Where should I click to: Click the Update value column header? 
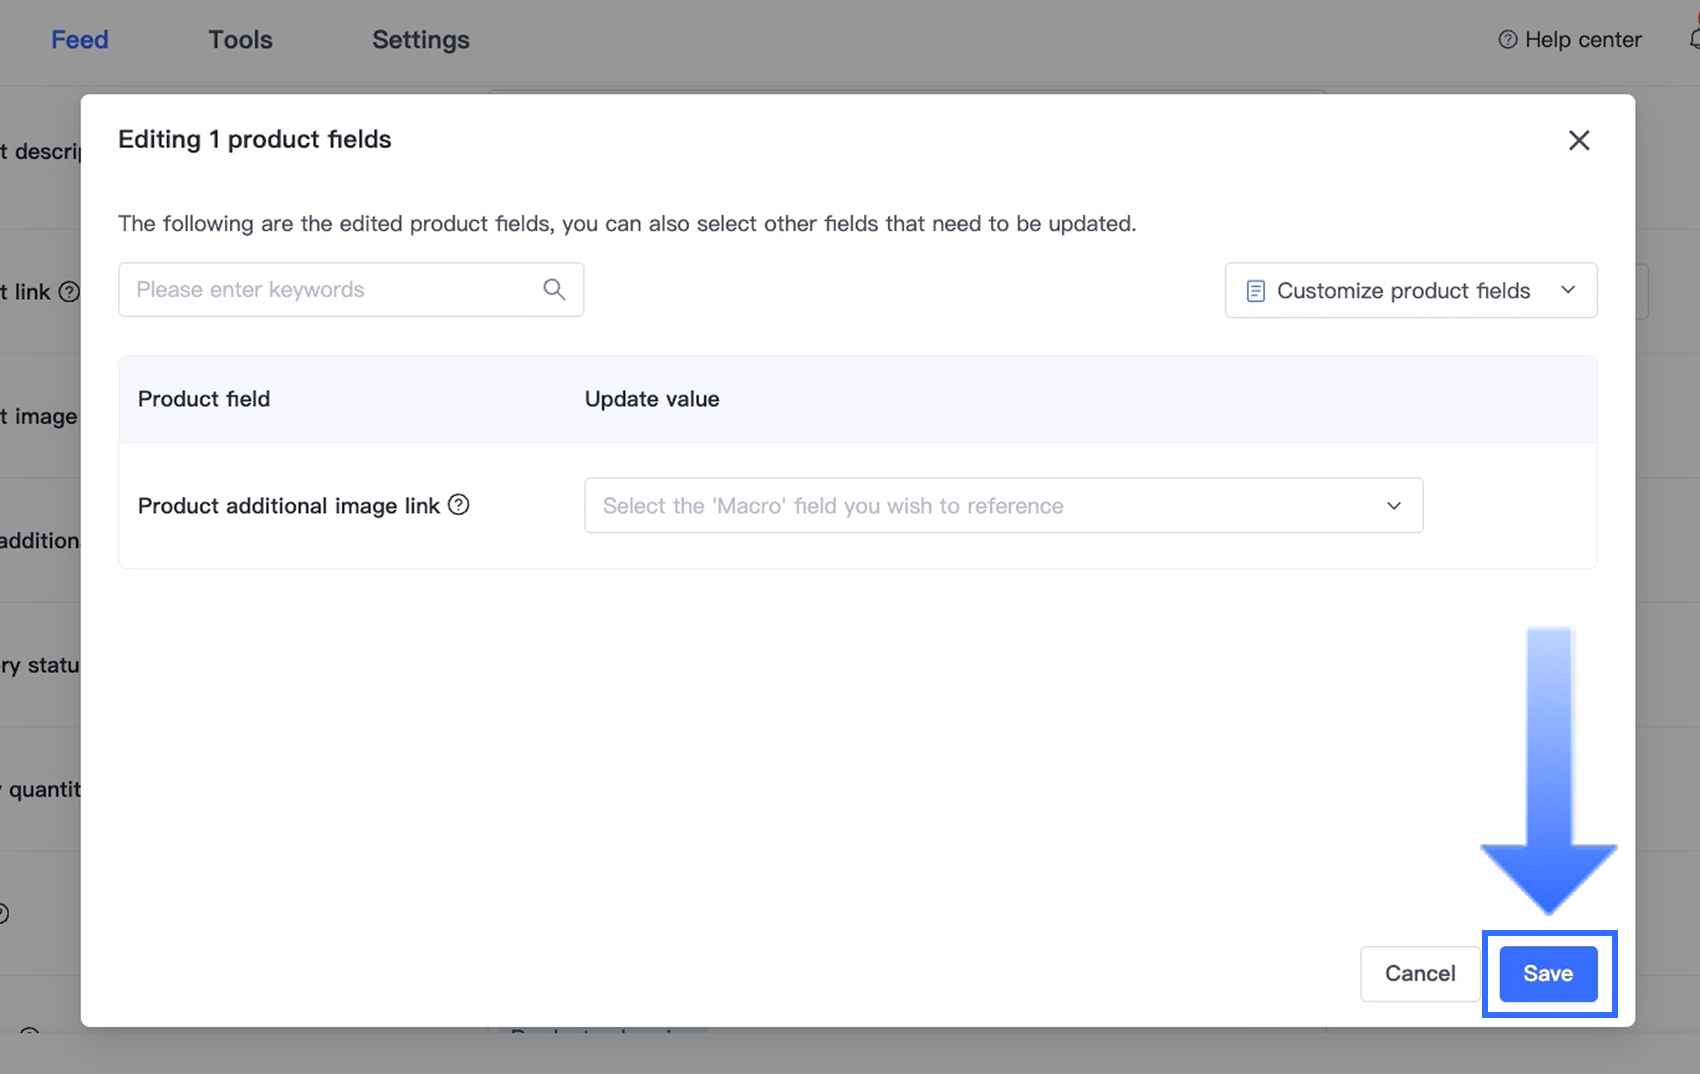click(x=652, y=399)
